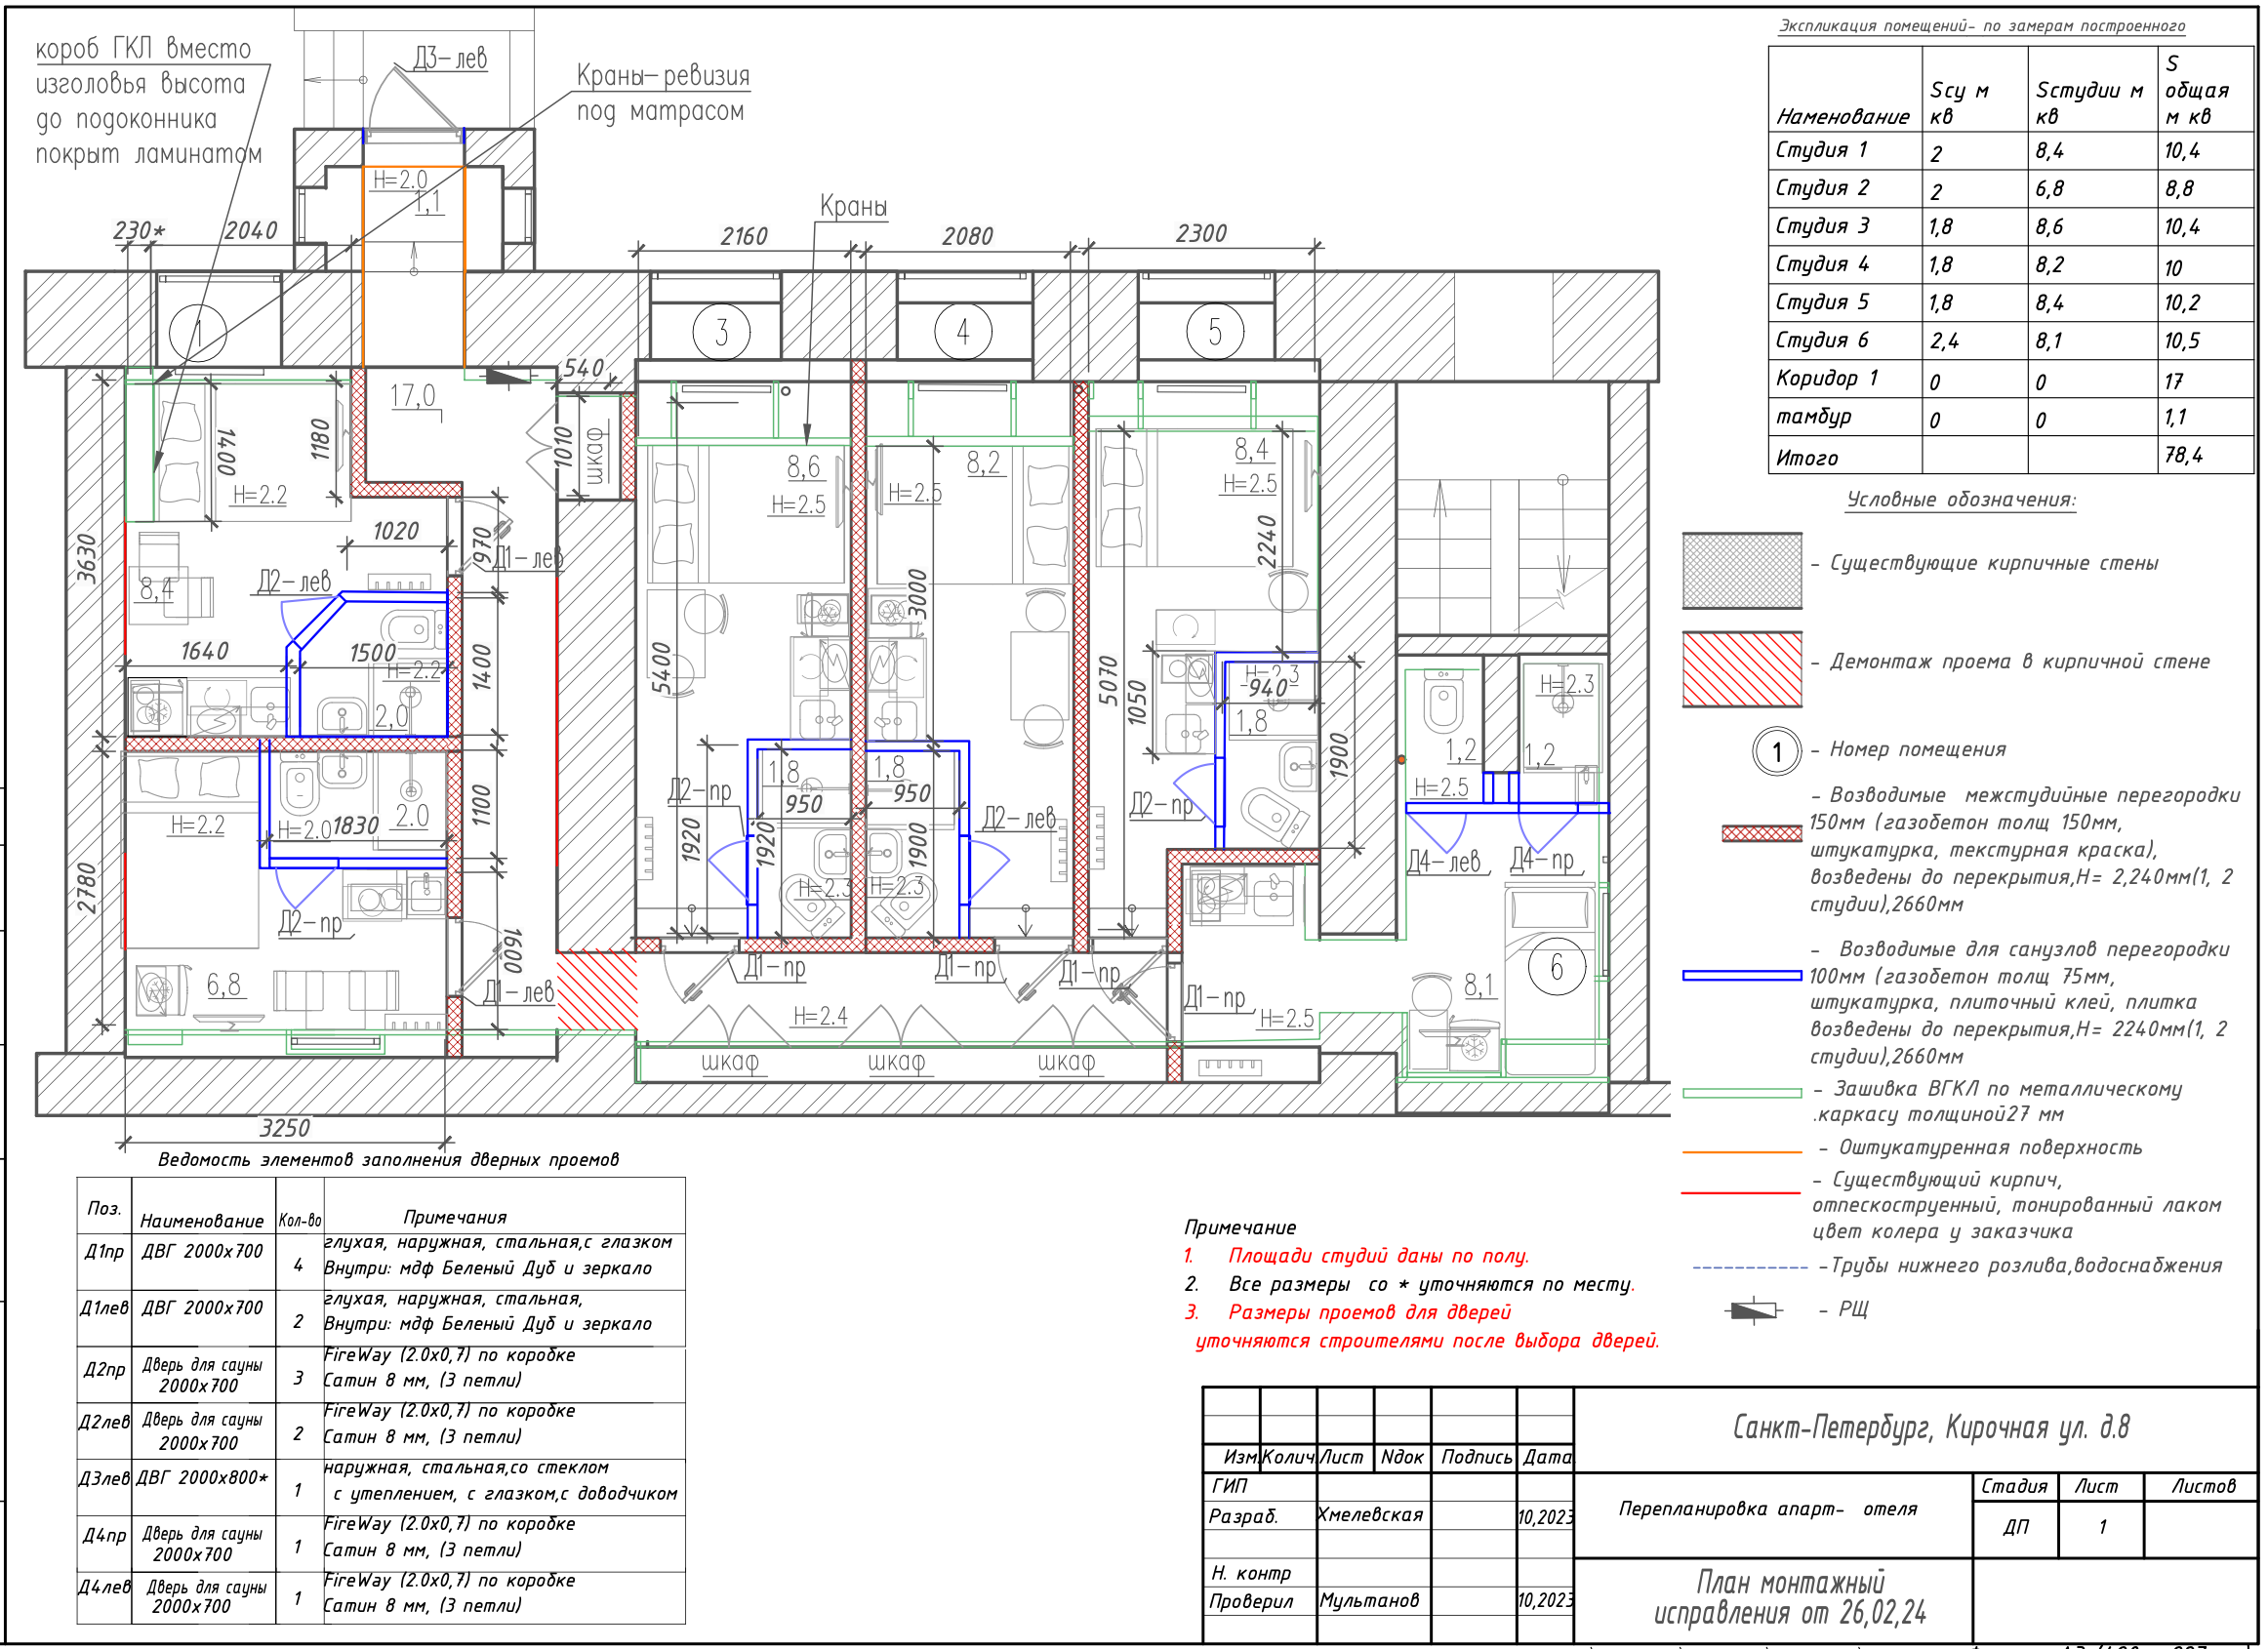Click the designer name Хмелевская in title block

pos(1369,1515)
